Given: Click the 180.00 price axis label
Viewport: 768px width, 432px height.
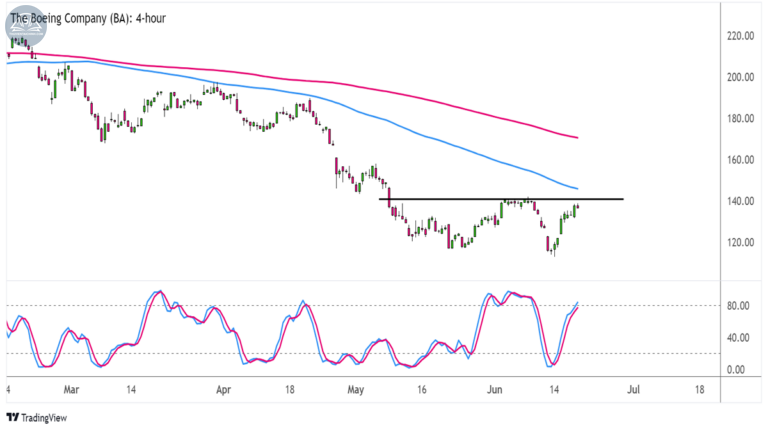Looking at the screenshot, I should (740, 119).
